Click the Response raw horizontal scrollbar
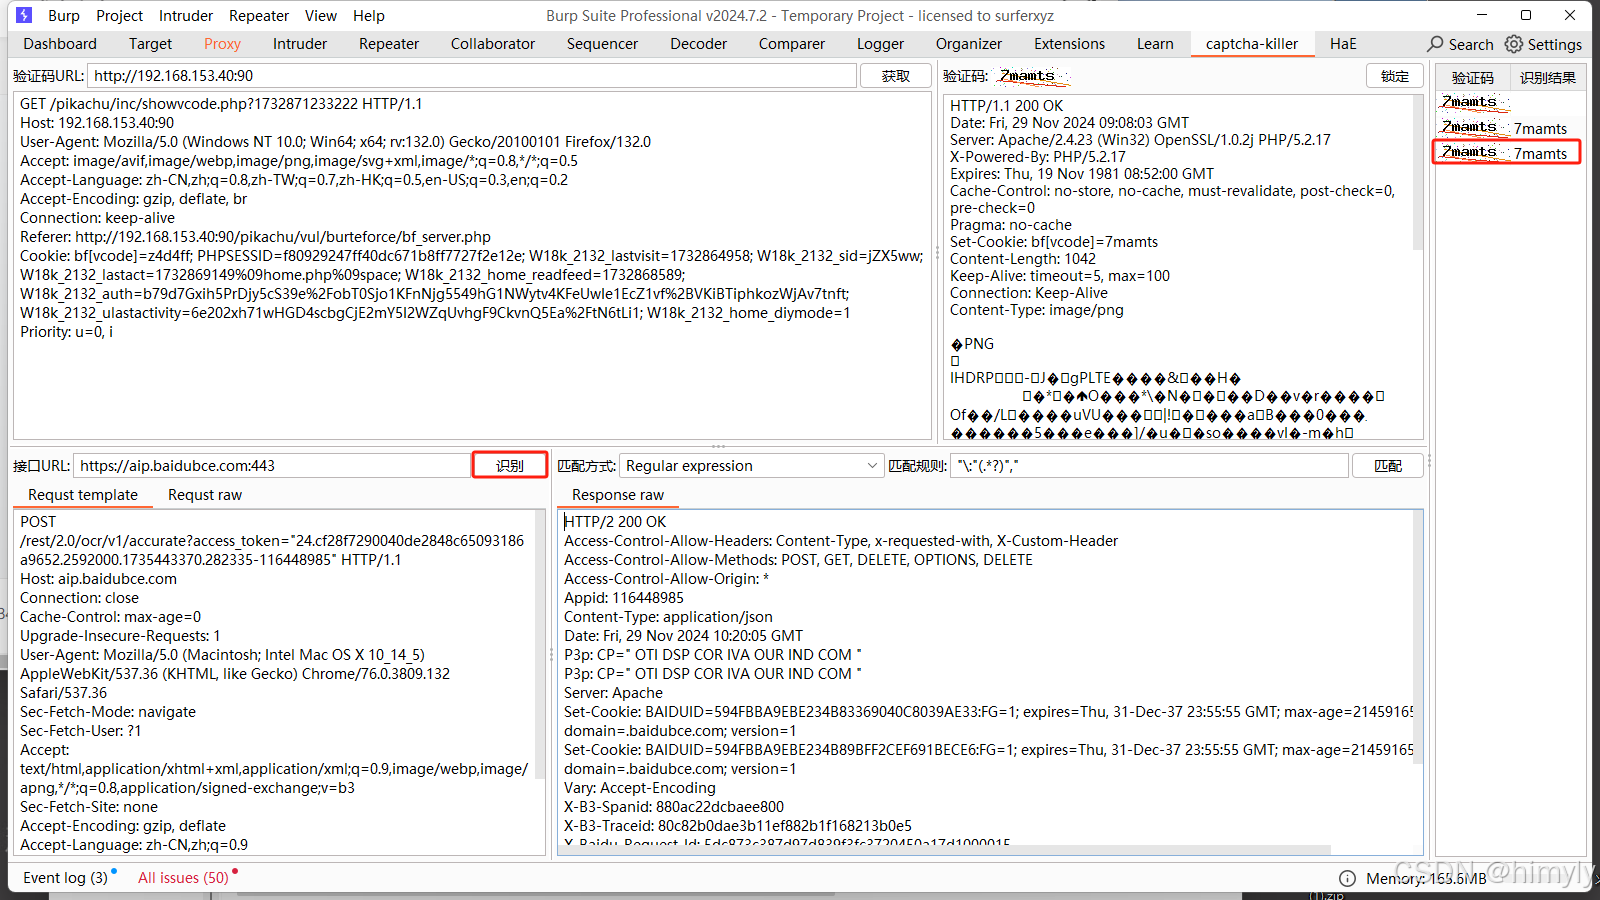This screenshot has height=900, width=1600. [945, 849]
